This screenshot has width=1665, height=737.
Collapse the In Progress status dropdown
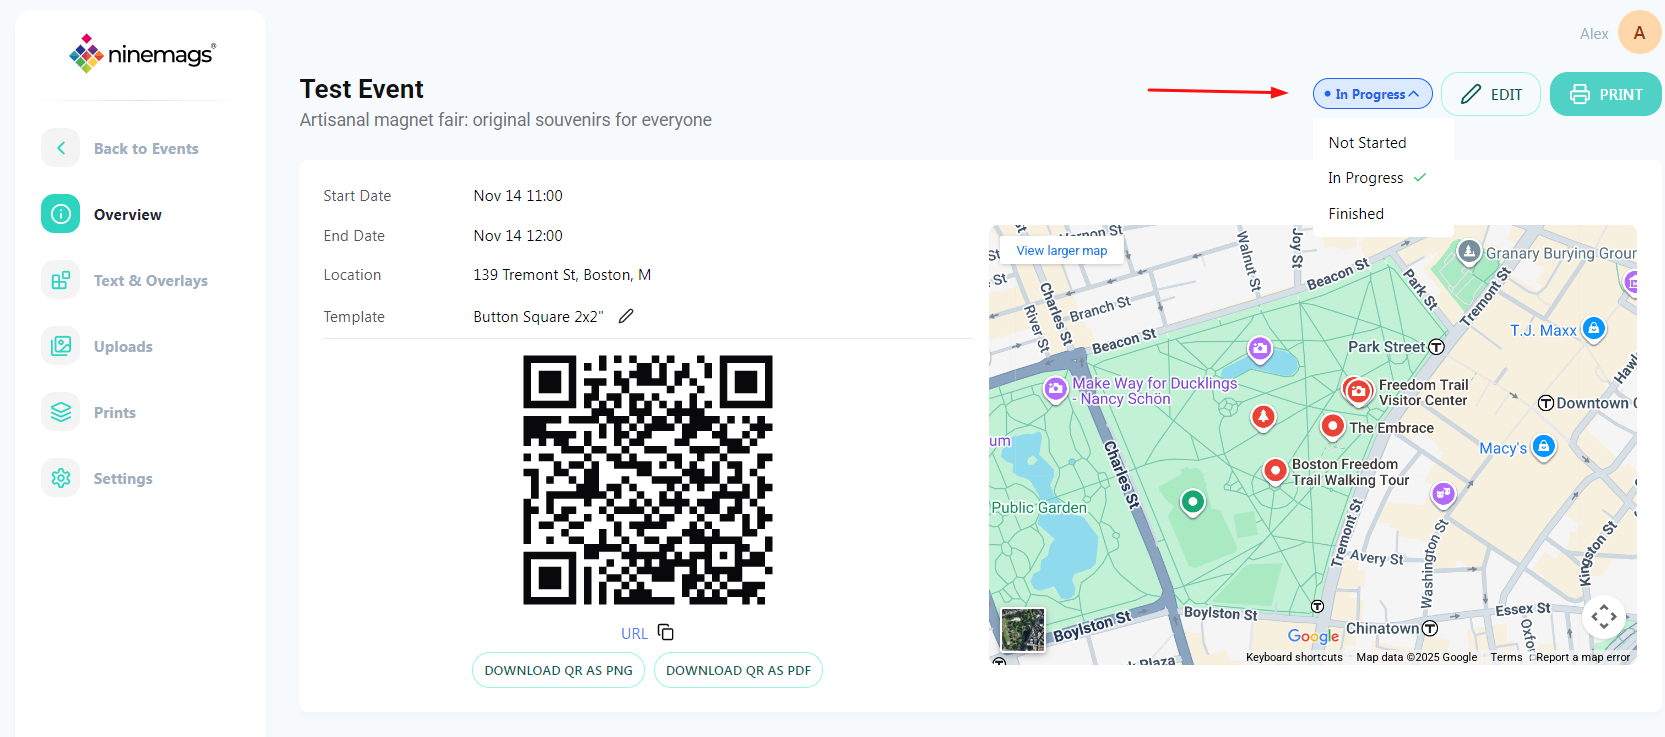point(1372,94)
